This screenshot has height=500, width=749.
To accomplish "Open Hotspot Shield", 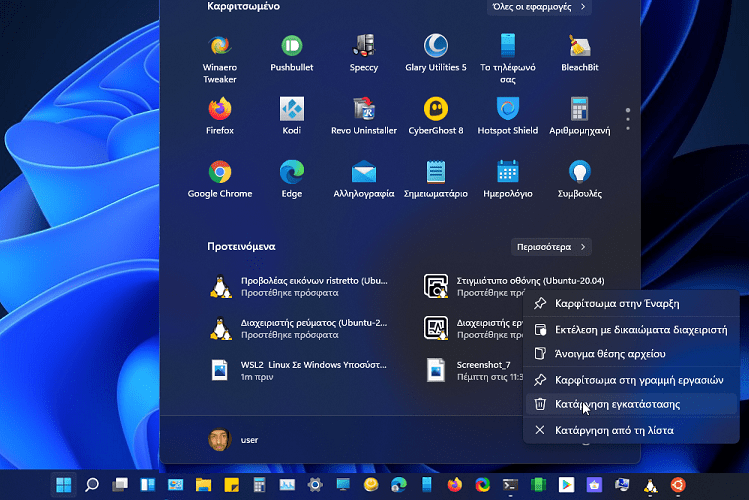I will click(x=507, y=116).
